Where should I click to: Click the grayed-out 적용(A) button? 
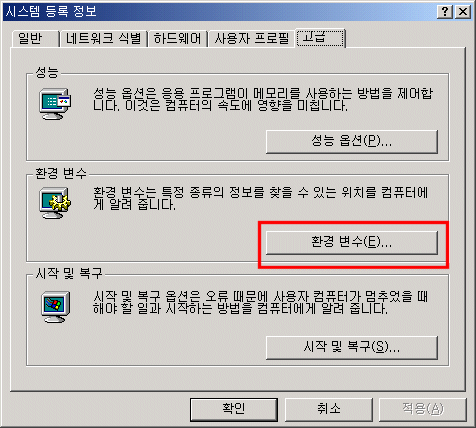pos(423,409)
